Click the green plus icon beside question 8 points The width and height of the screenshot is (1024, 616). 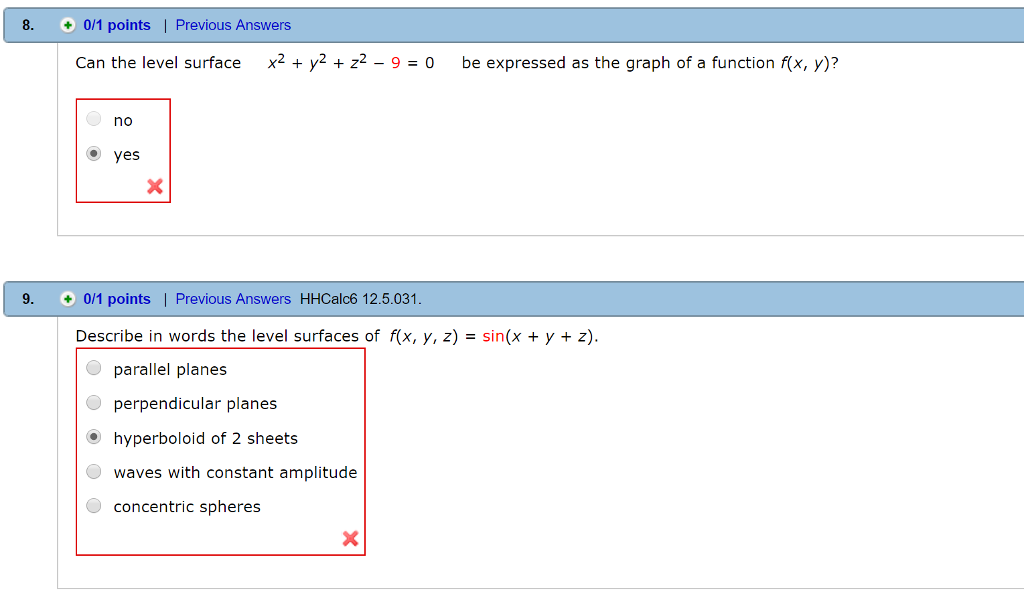coord(67,24)
